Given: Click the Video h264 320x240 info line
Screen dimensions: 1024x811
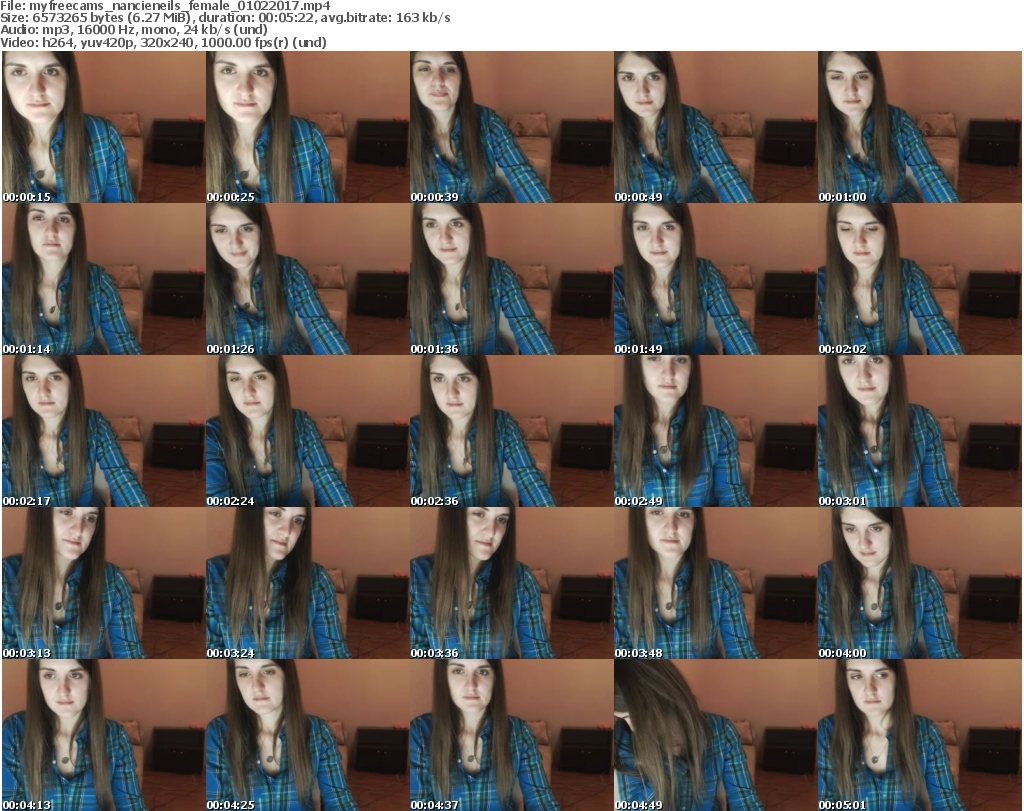Looking at the screenshot, I should coord(163,42).
